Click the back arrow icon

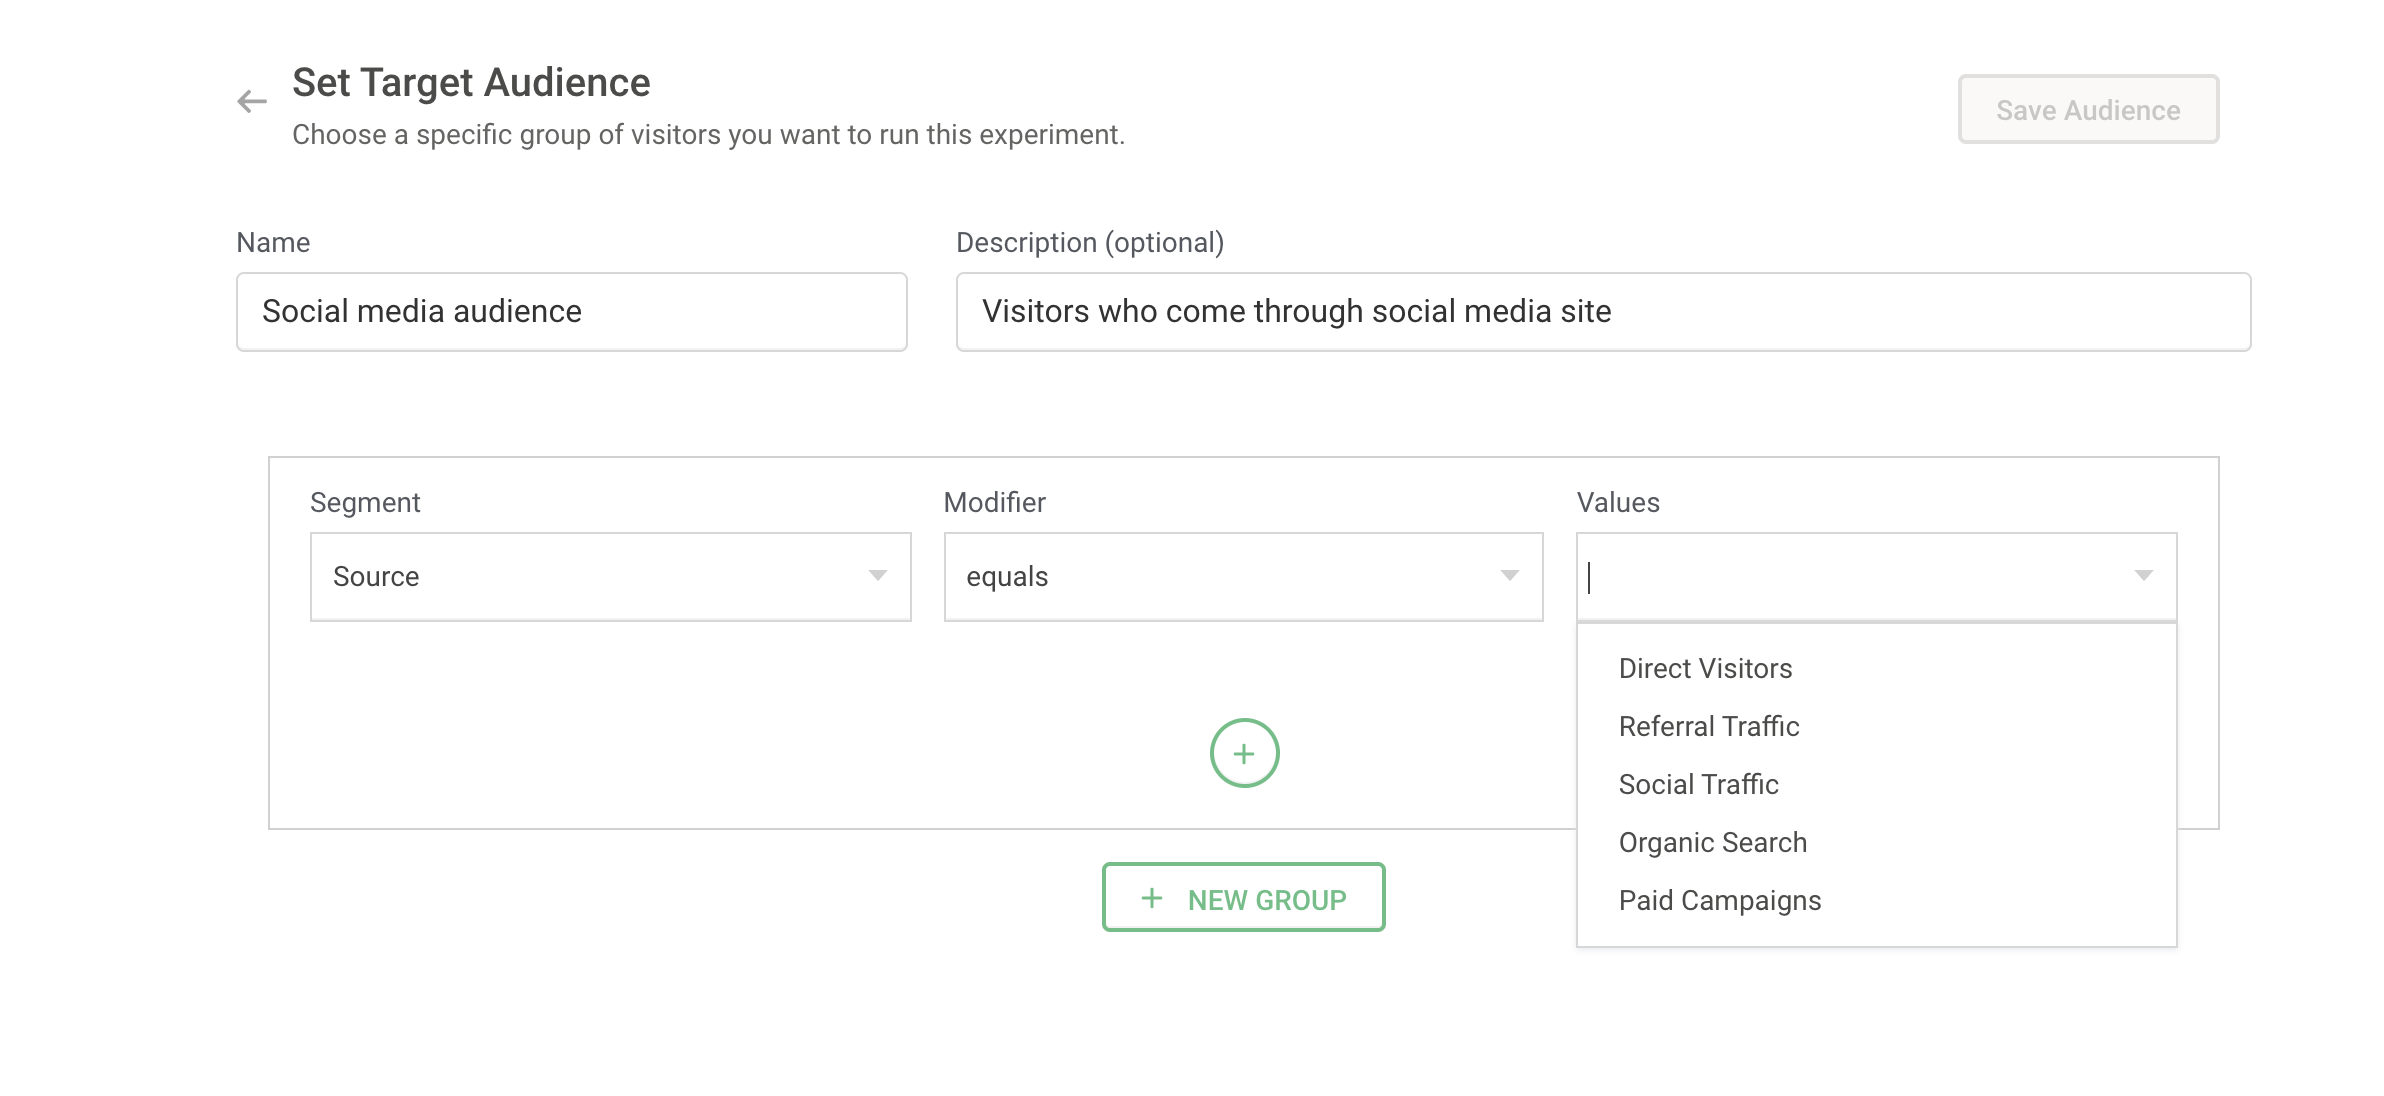252,101
